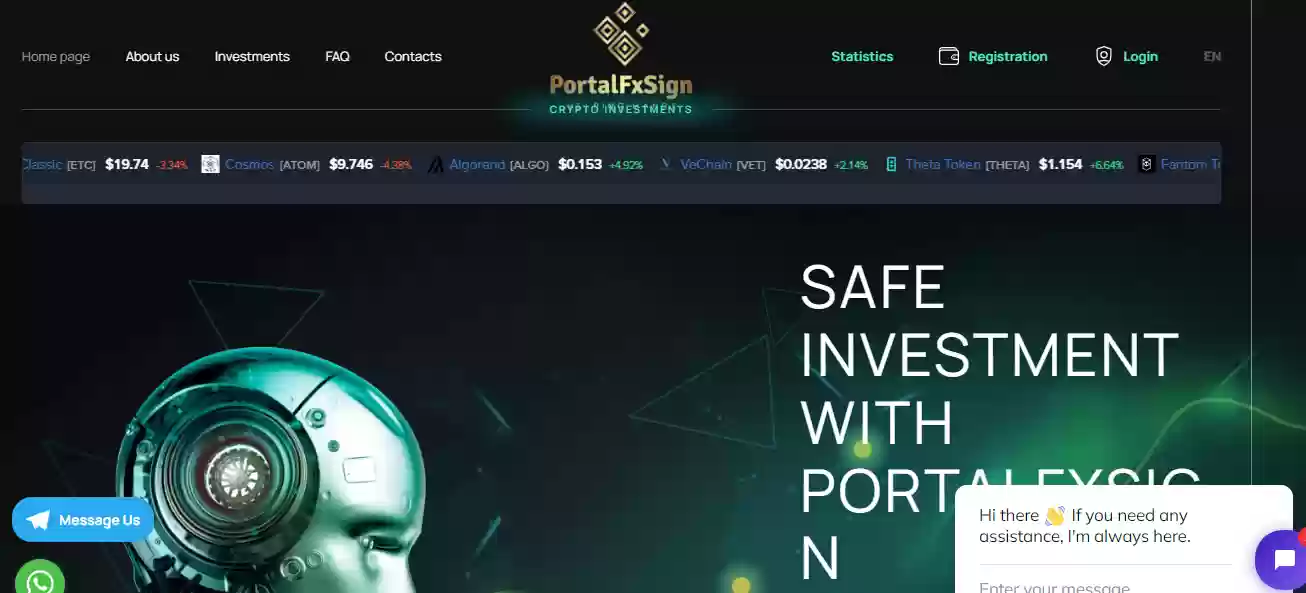Screen dimensions: 1306x593
Task: Click the Registration link
Action: [x=1008, y=57]
